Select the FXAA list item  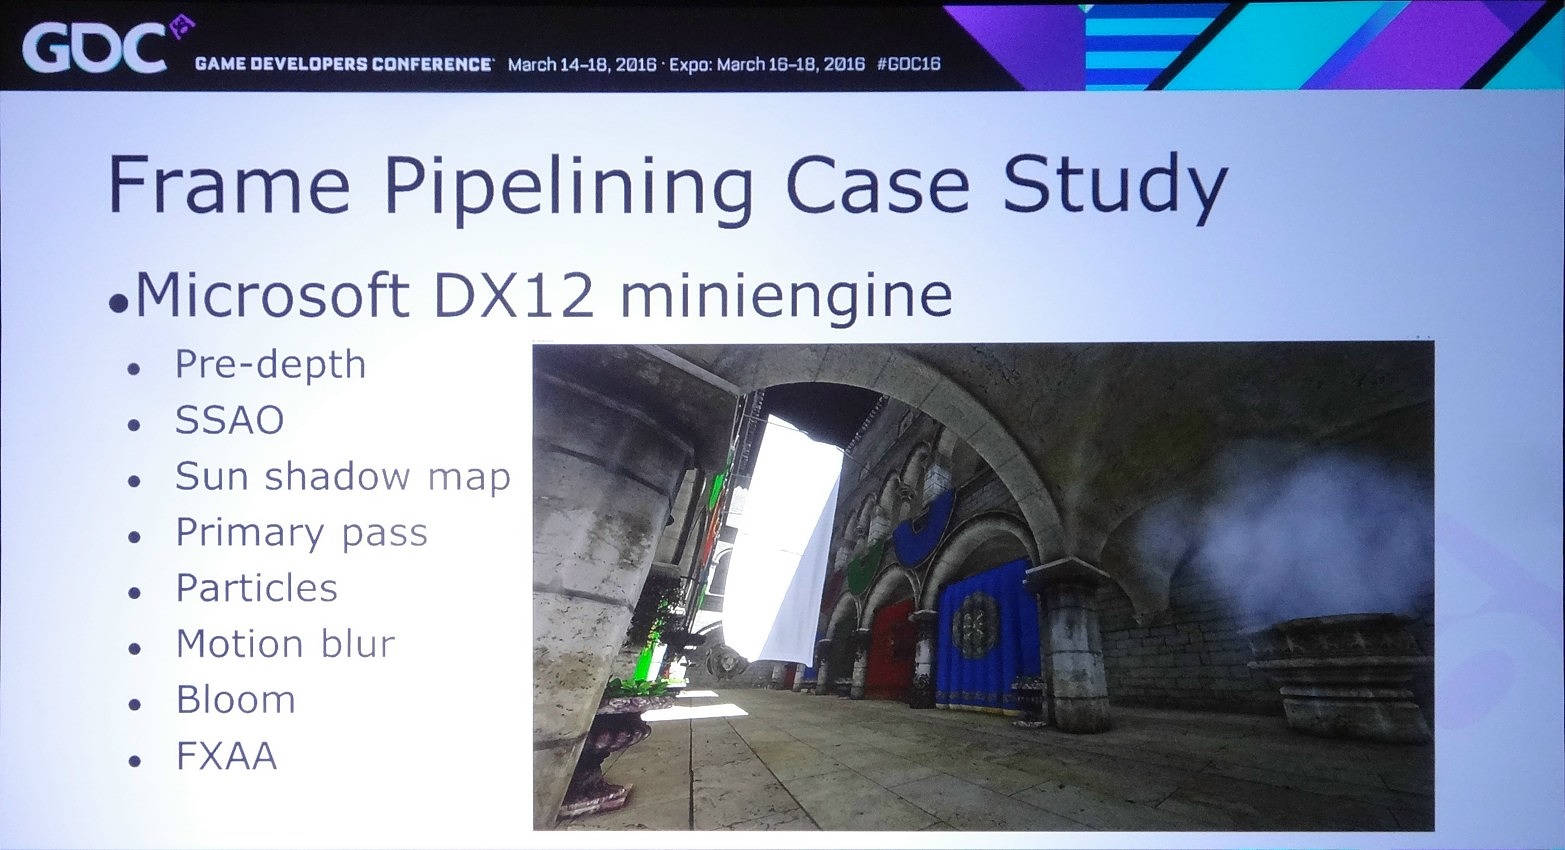coord(226,756)
